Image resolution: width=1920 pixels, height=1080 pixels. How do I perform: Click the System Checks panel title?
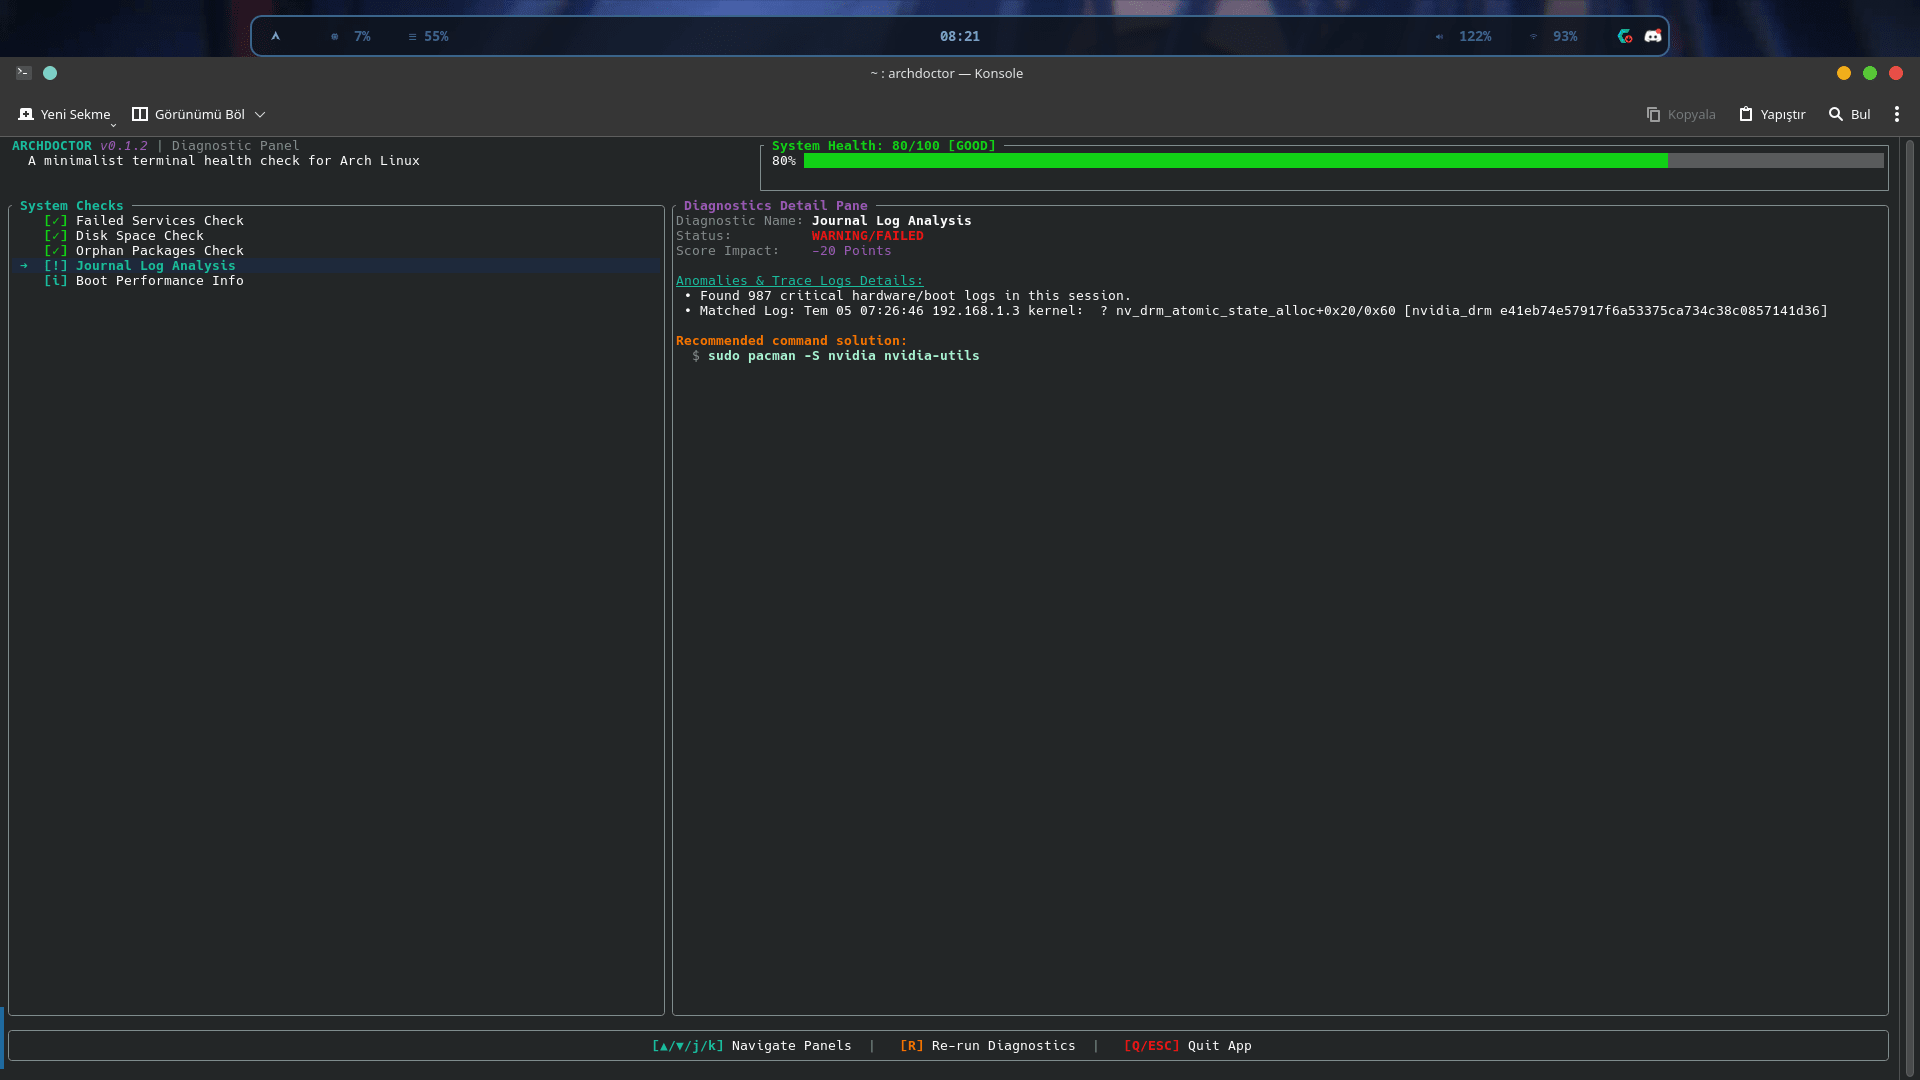[72, 206]
